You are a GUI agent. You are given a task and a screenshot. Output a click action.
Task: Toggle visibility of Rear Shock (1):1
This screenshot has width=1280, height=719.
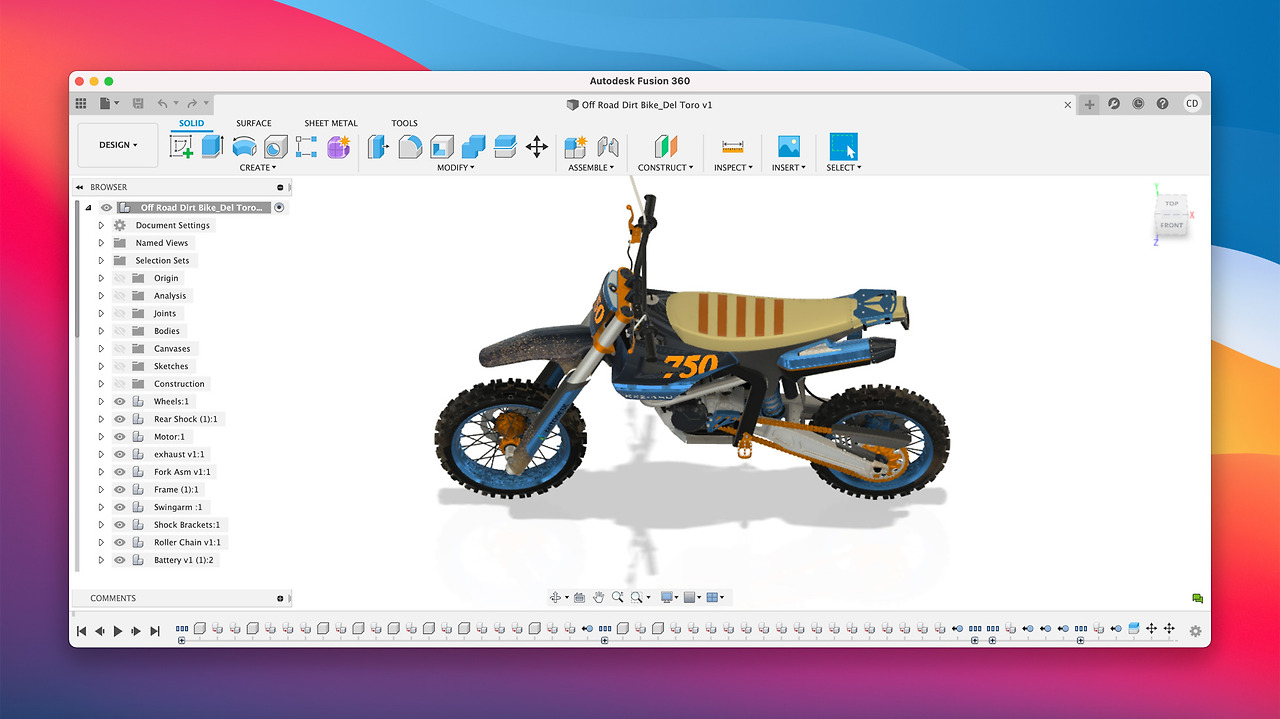click(119, 419)
